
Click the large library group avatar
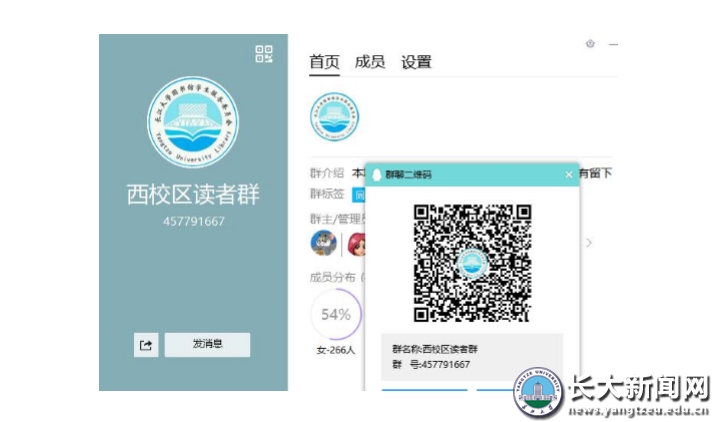(x=193, y=122)
